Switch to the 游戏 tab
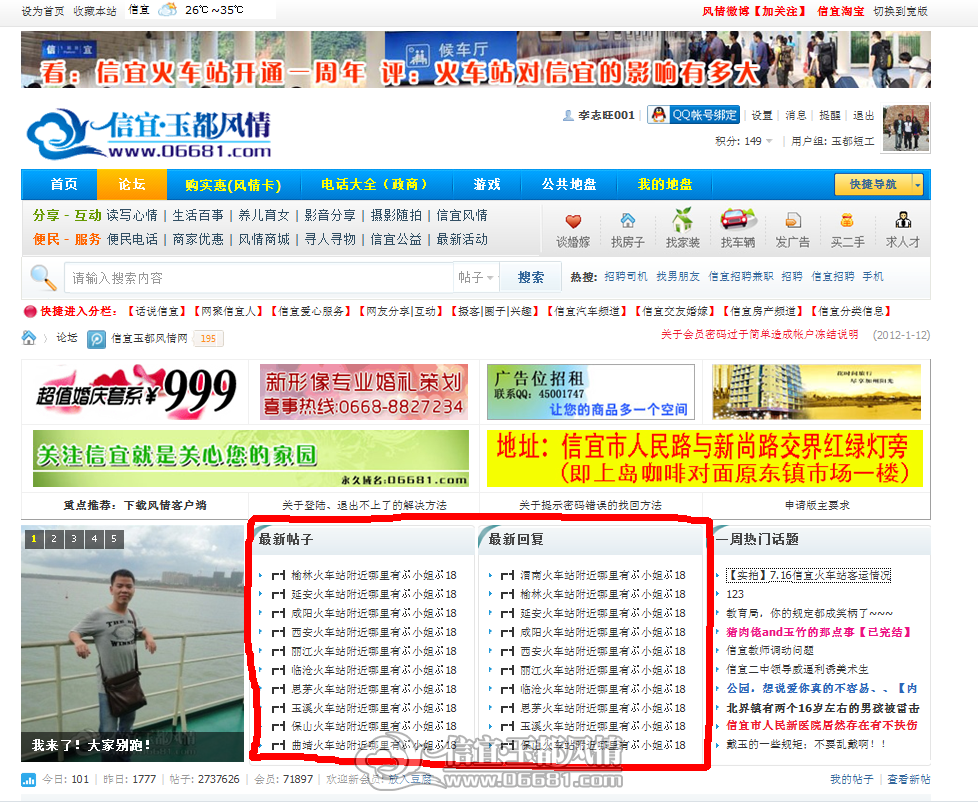 487,185
